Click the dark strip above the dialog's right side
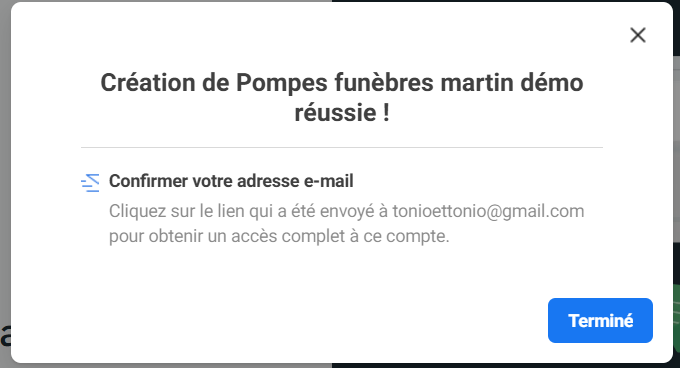The width and height of the screenshot is (680, 368). click(x=503, y=1)
